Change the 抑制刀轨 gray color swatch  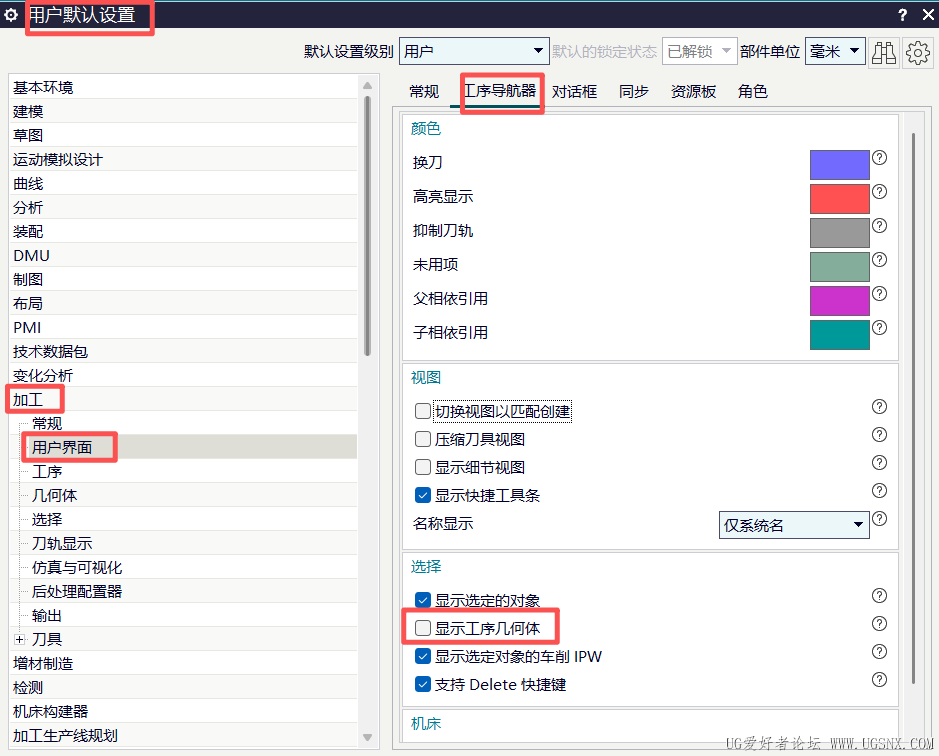[x=840, y=233]
